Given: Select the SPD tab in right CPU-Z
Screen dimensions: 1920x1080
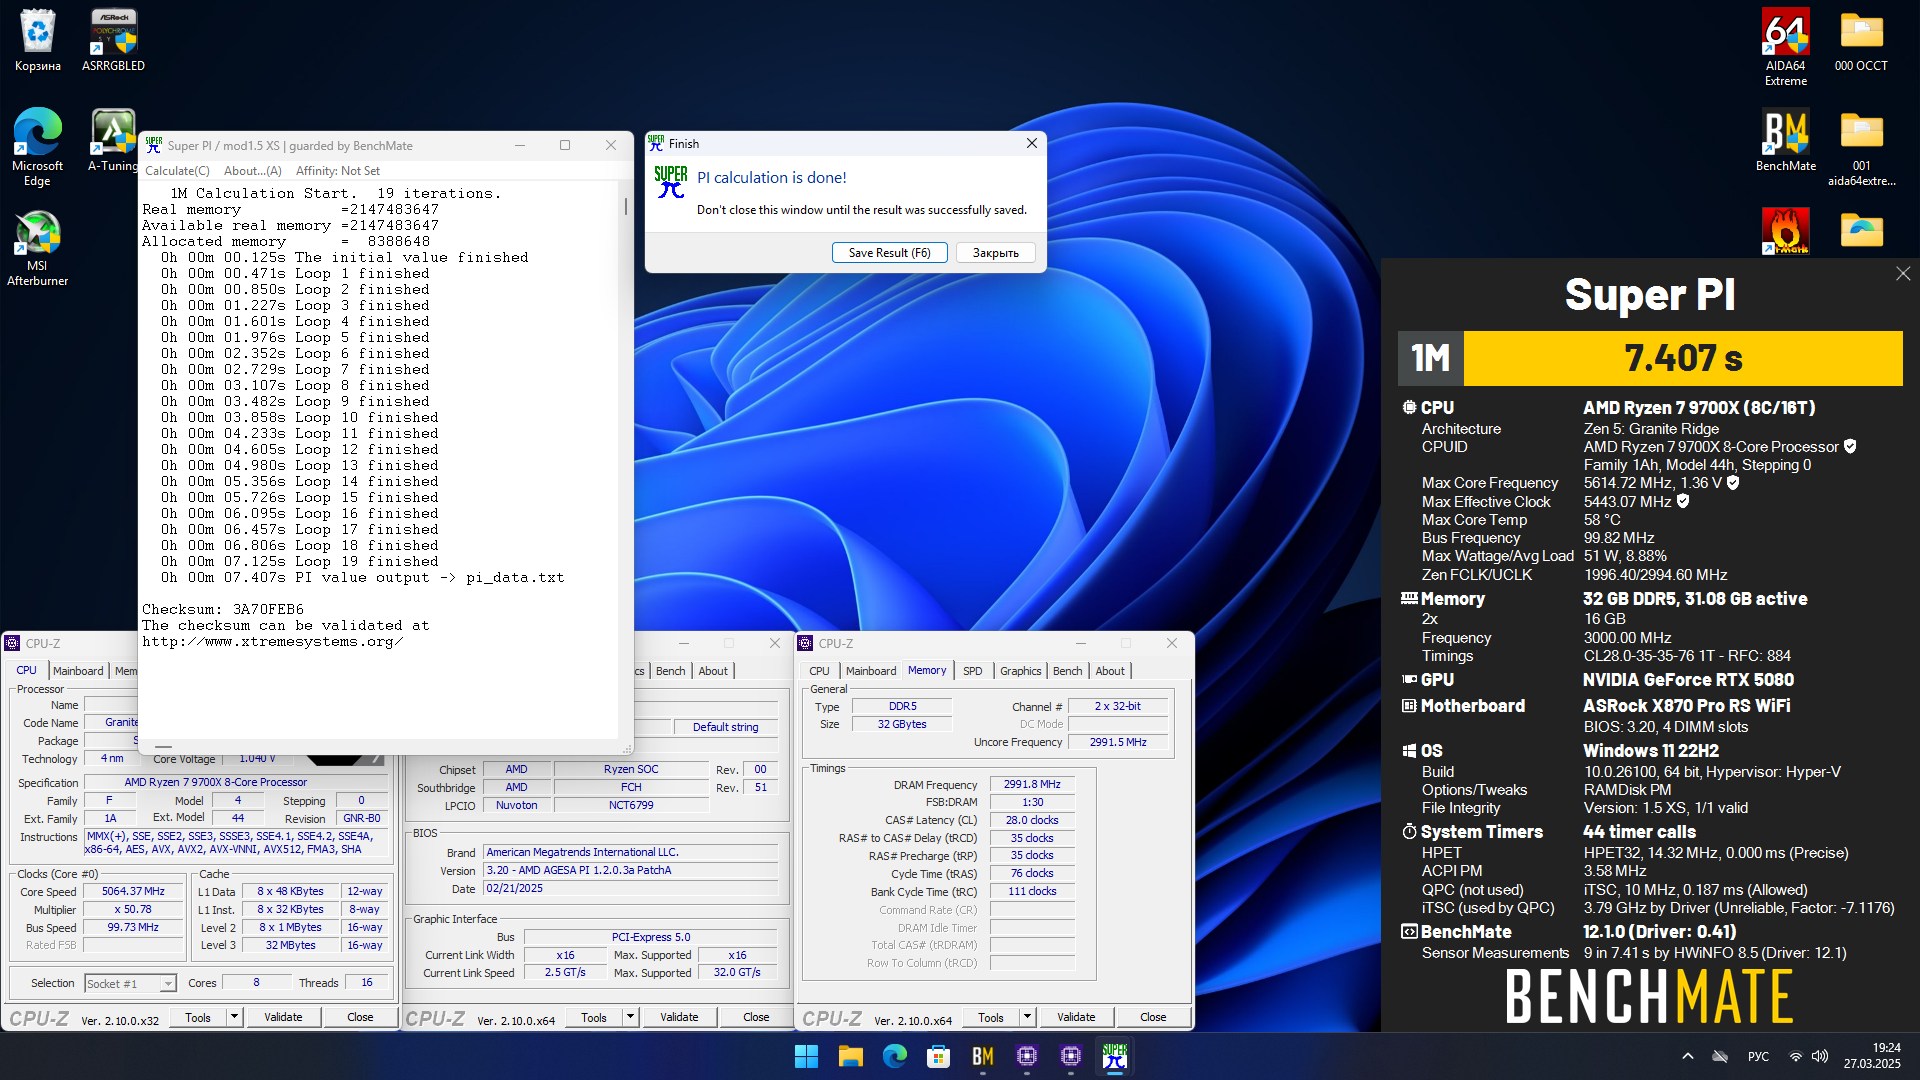Looking at the screenshot, I should 972,671.
